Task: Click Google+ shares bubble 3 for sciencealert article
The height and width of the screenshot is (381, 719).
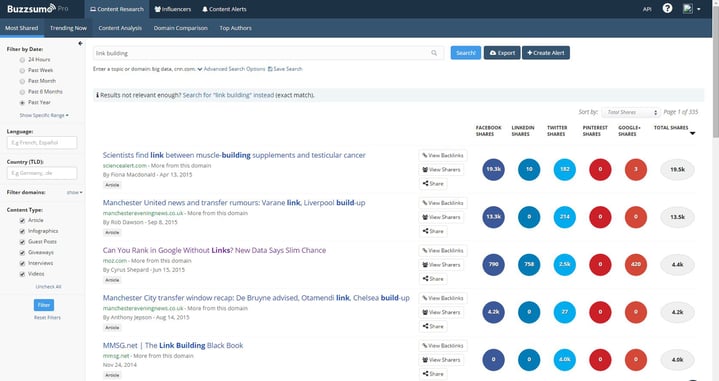Action: 636,169
